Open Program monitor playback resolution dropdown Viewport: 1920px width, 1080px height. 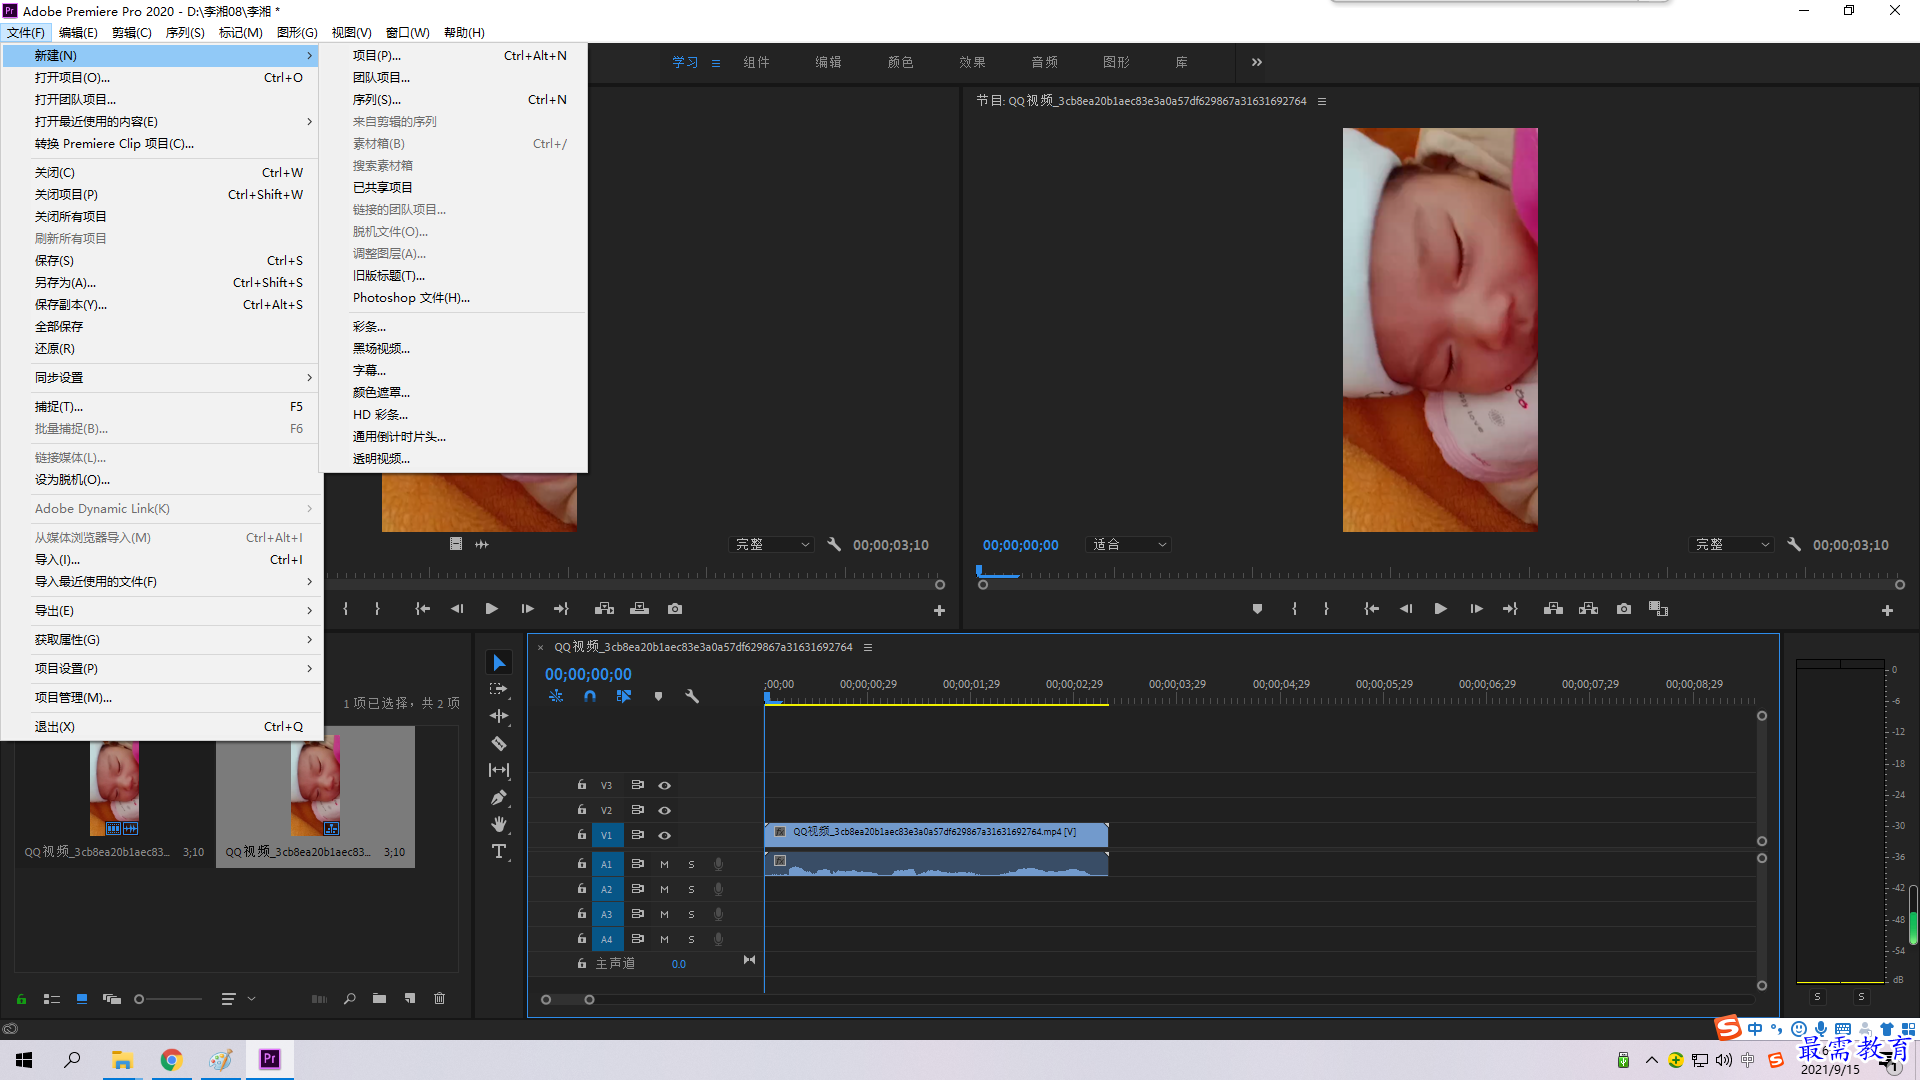pos(1732,545)
